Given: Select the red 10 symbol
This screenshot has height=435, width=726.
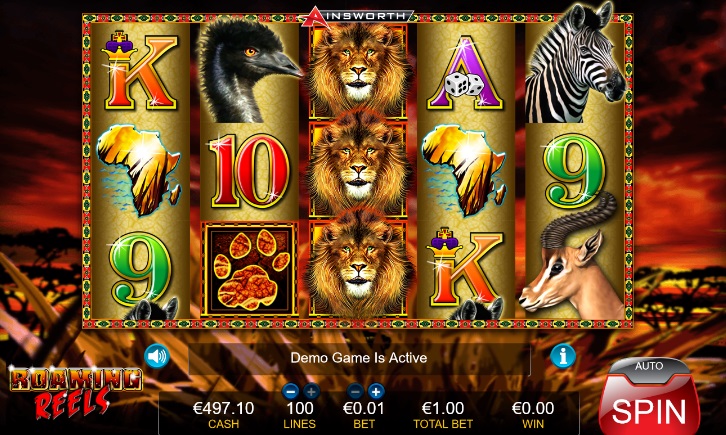Looking at the screenshot, I should 250,171.
